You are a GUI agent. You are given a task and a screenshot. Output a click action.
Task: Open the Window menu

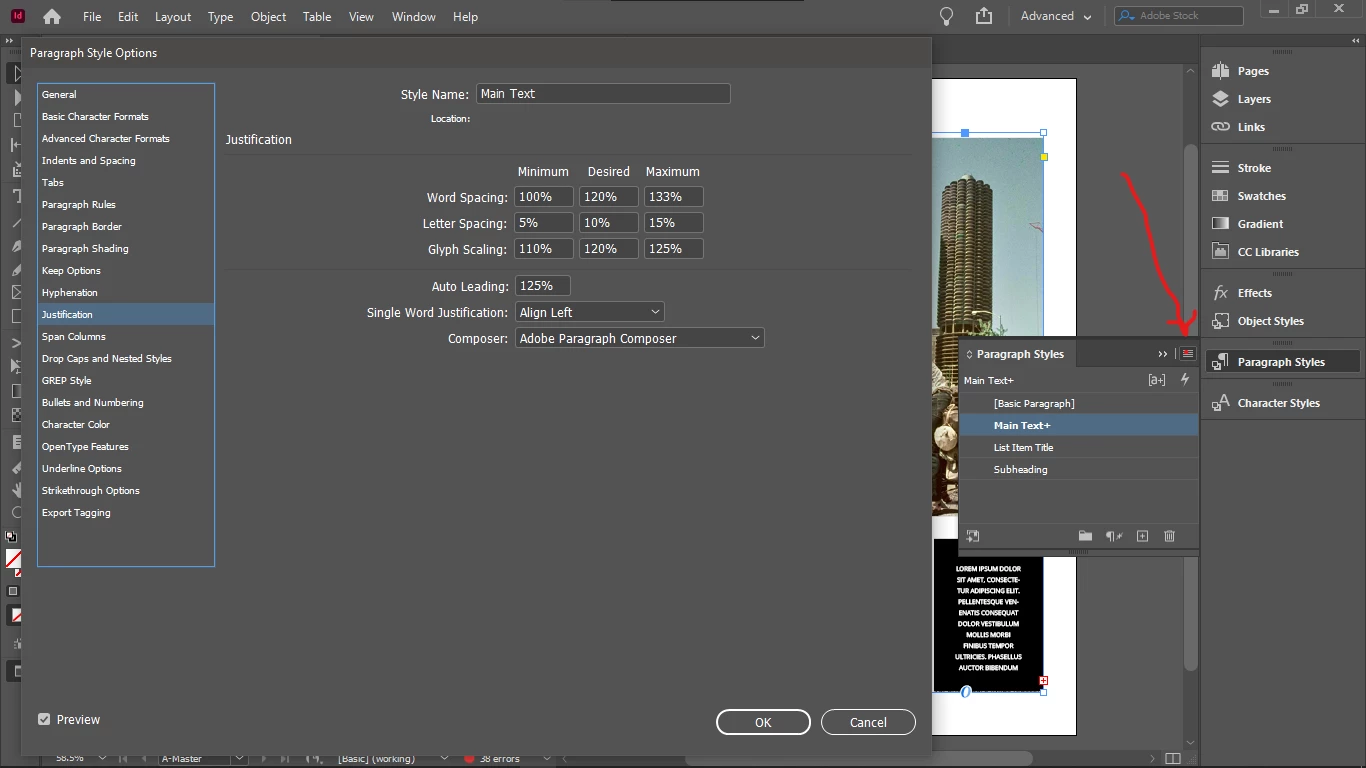point(413,17)
